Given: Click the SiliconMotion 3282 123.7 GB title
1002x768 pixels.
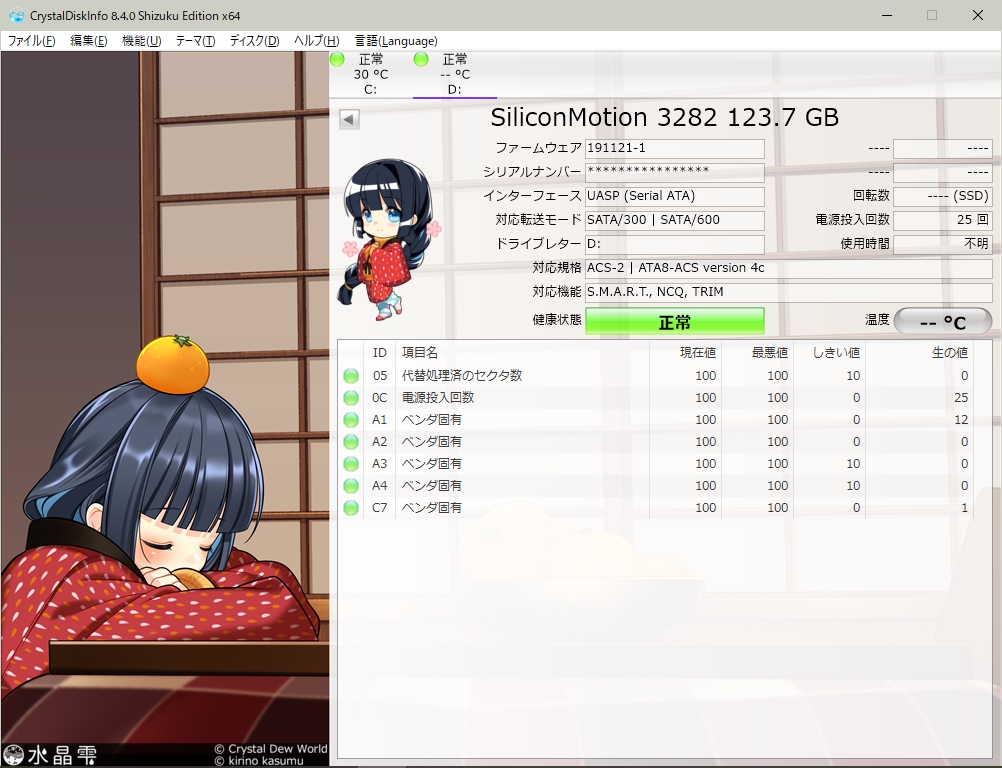Looking at the screenshot, I should 665,118.
